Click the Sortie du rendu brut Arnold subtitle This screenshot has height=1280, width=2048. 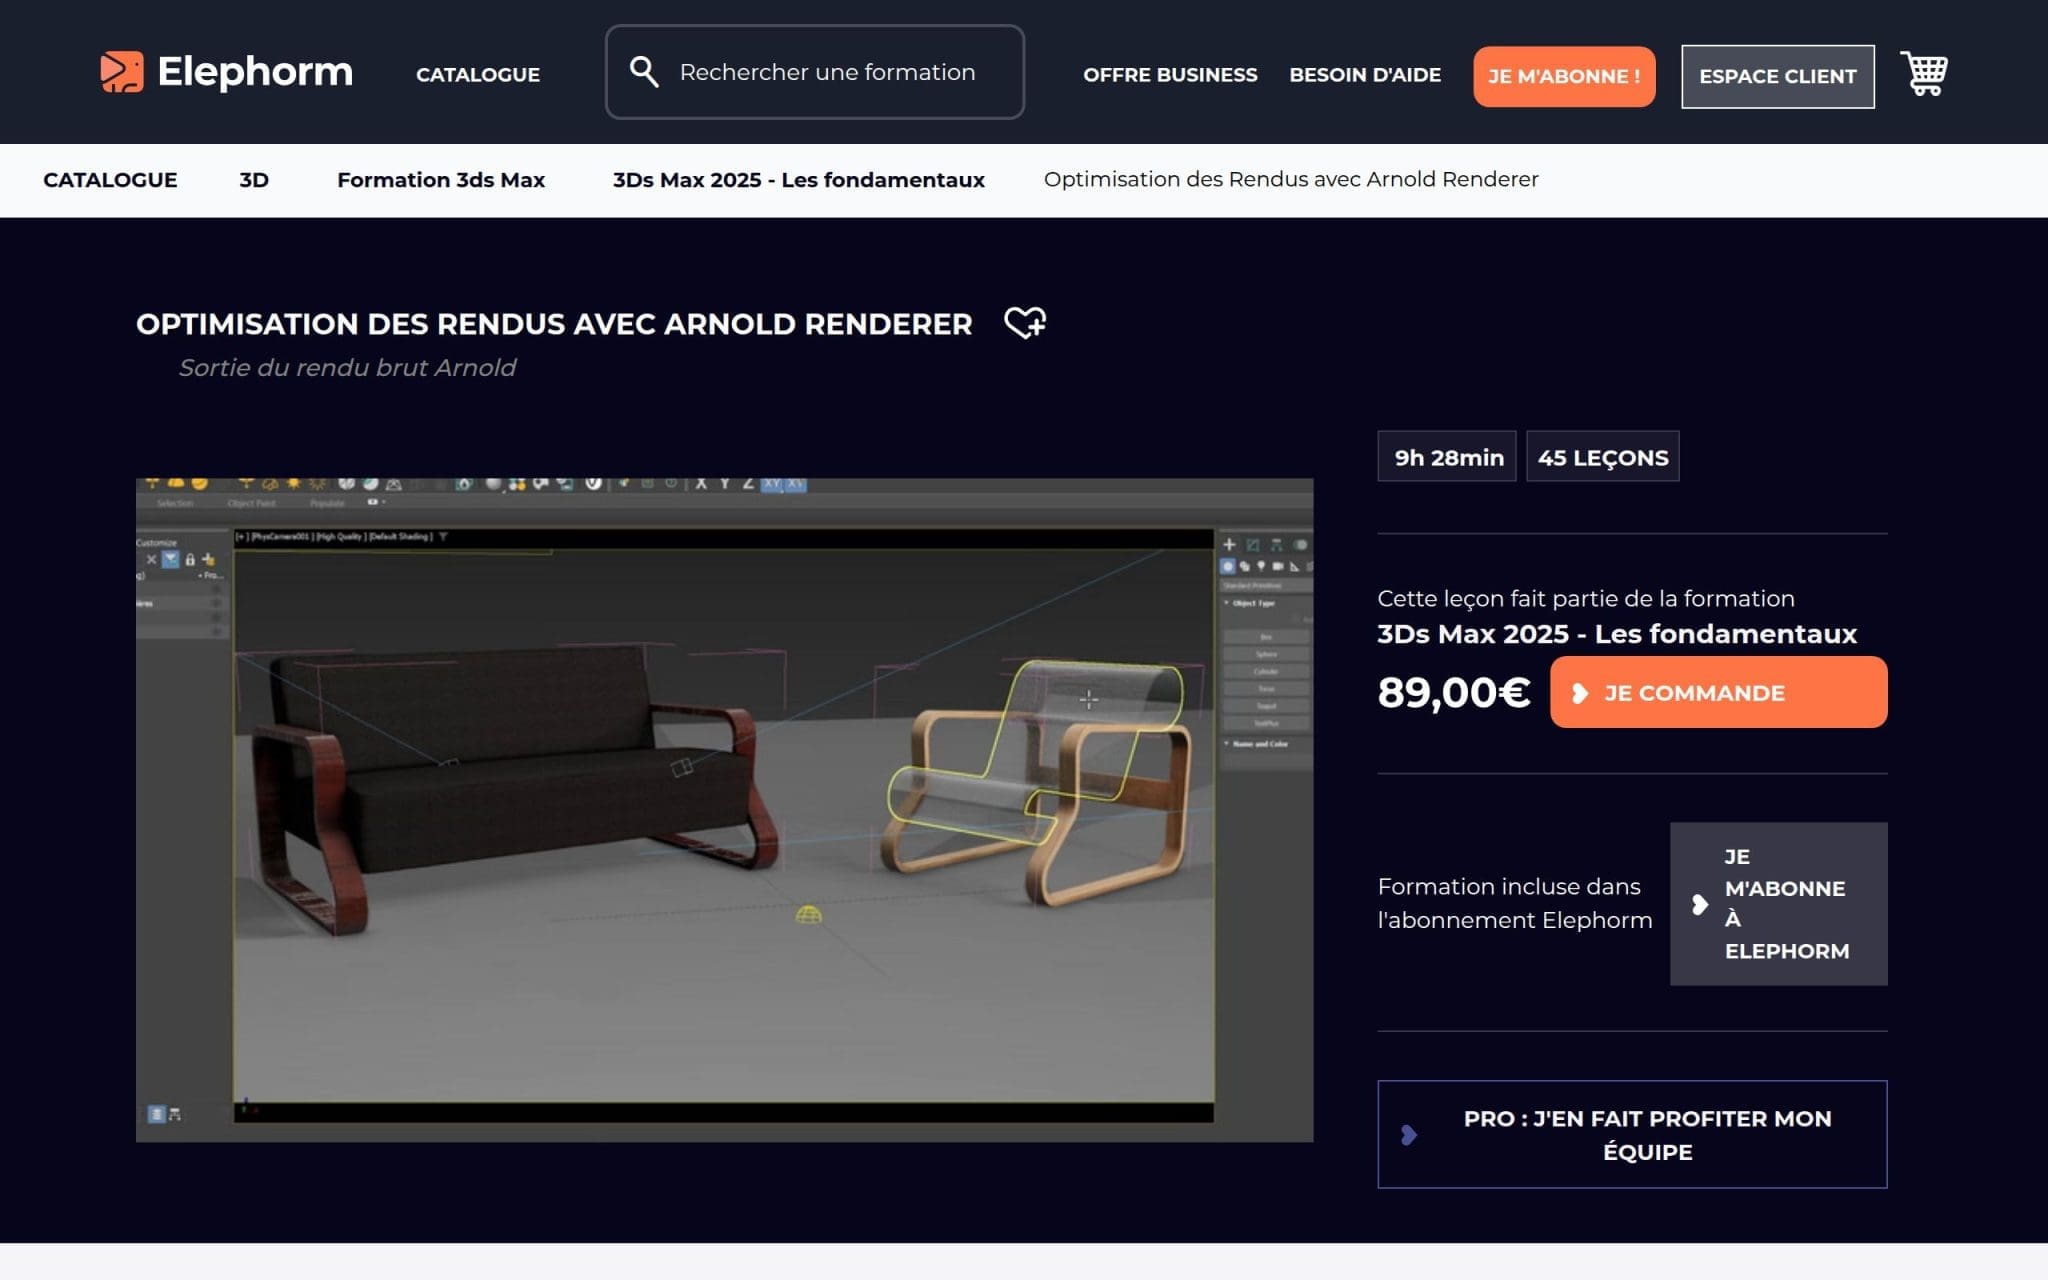pos(347,368)
